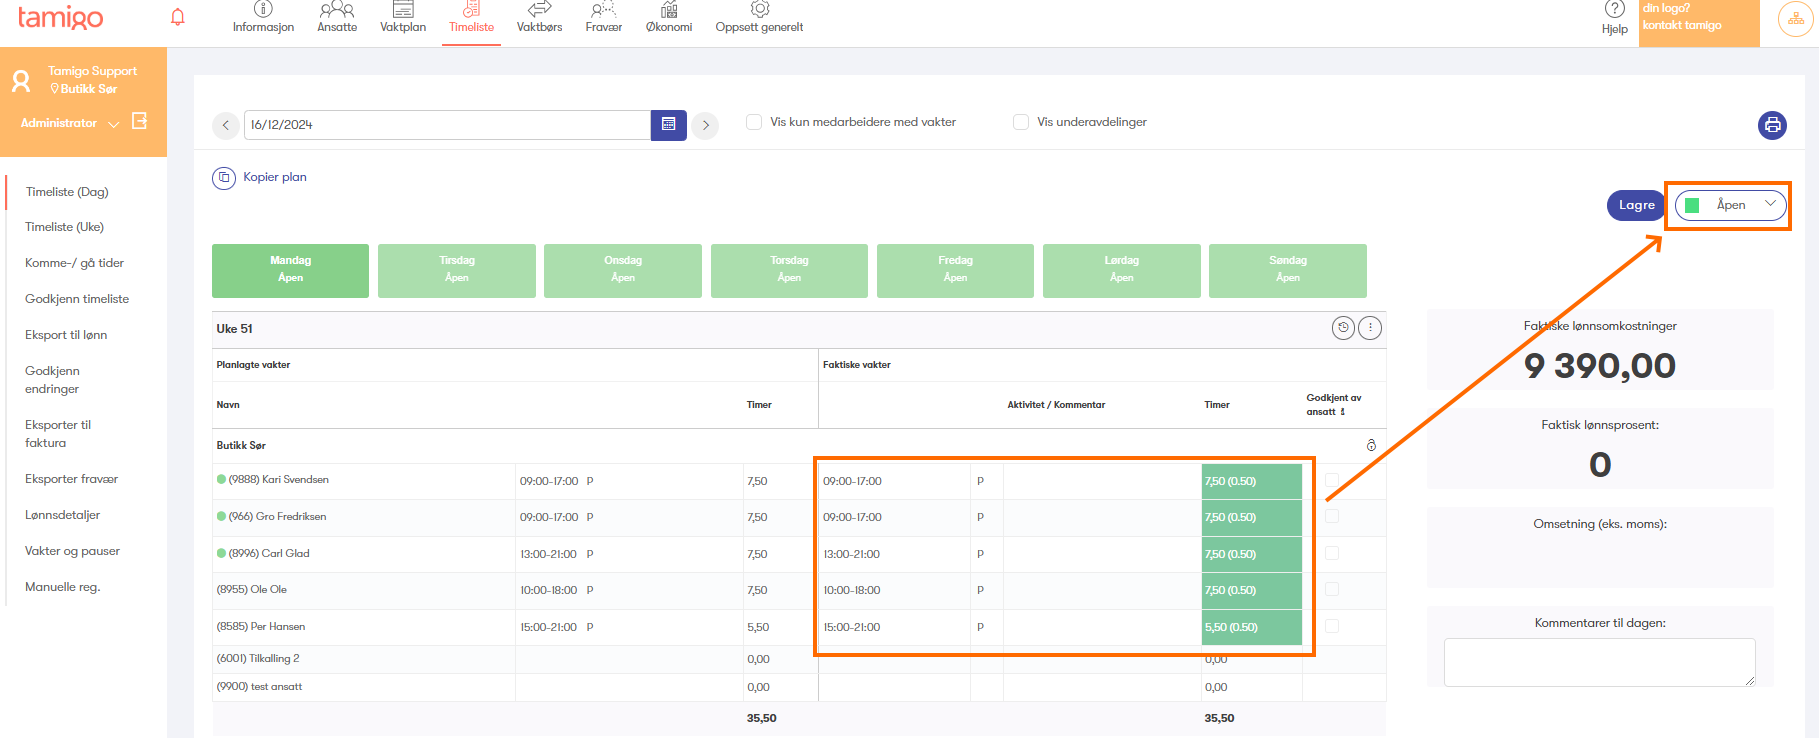Image resolution: width=1819 pixels, height=738 pixels.
Task: Open Oppsett generelt settings
Action: (759, 18)
